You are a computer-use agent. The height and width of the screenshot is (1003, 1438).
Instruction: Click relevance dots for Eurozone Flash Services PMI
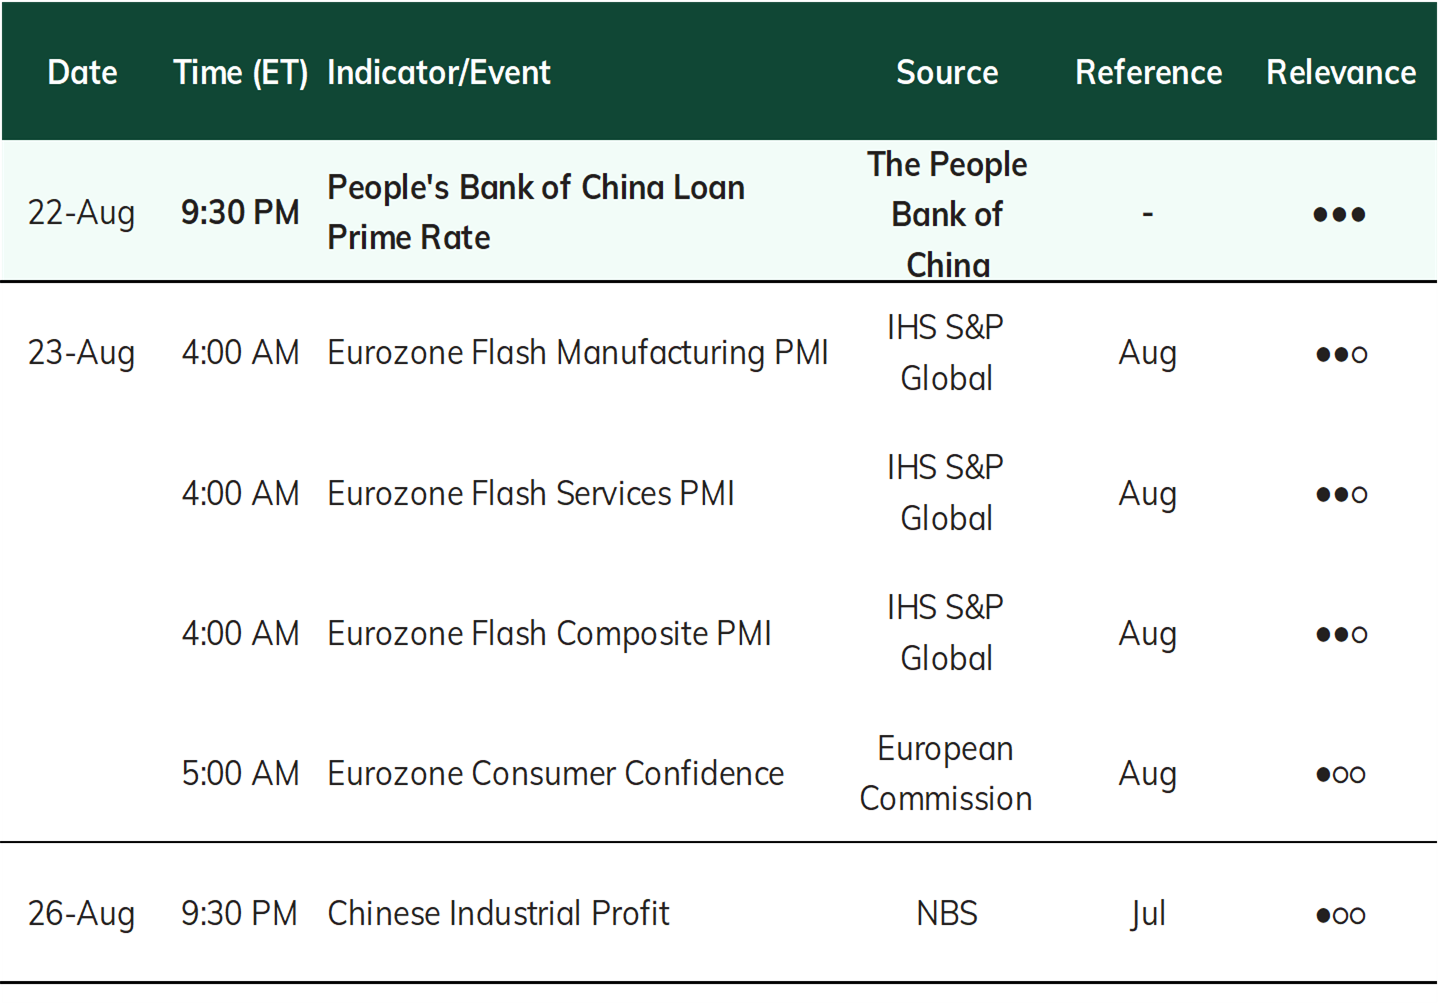[x=1341, y=494]
